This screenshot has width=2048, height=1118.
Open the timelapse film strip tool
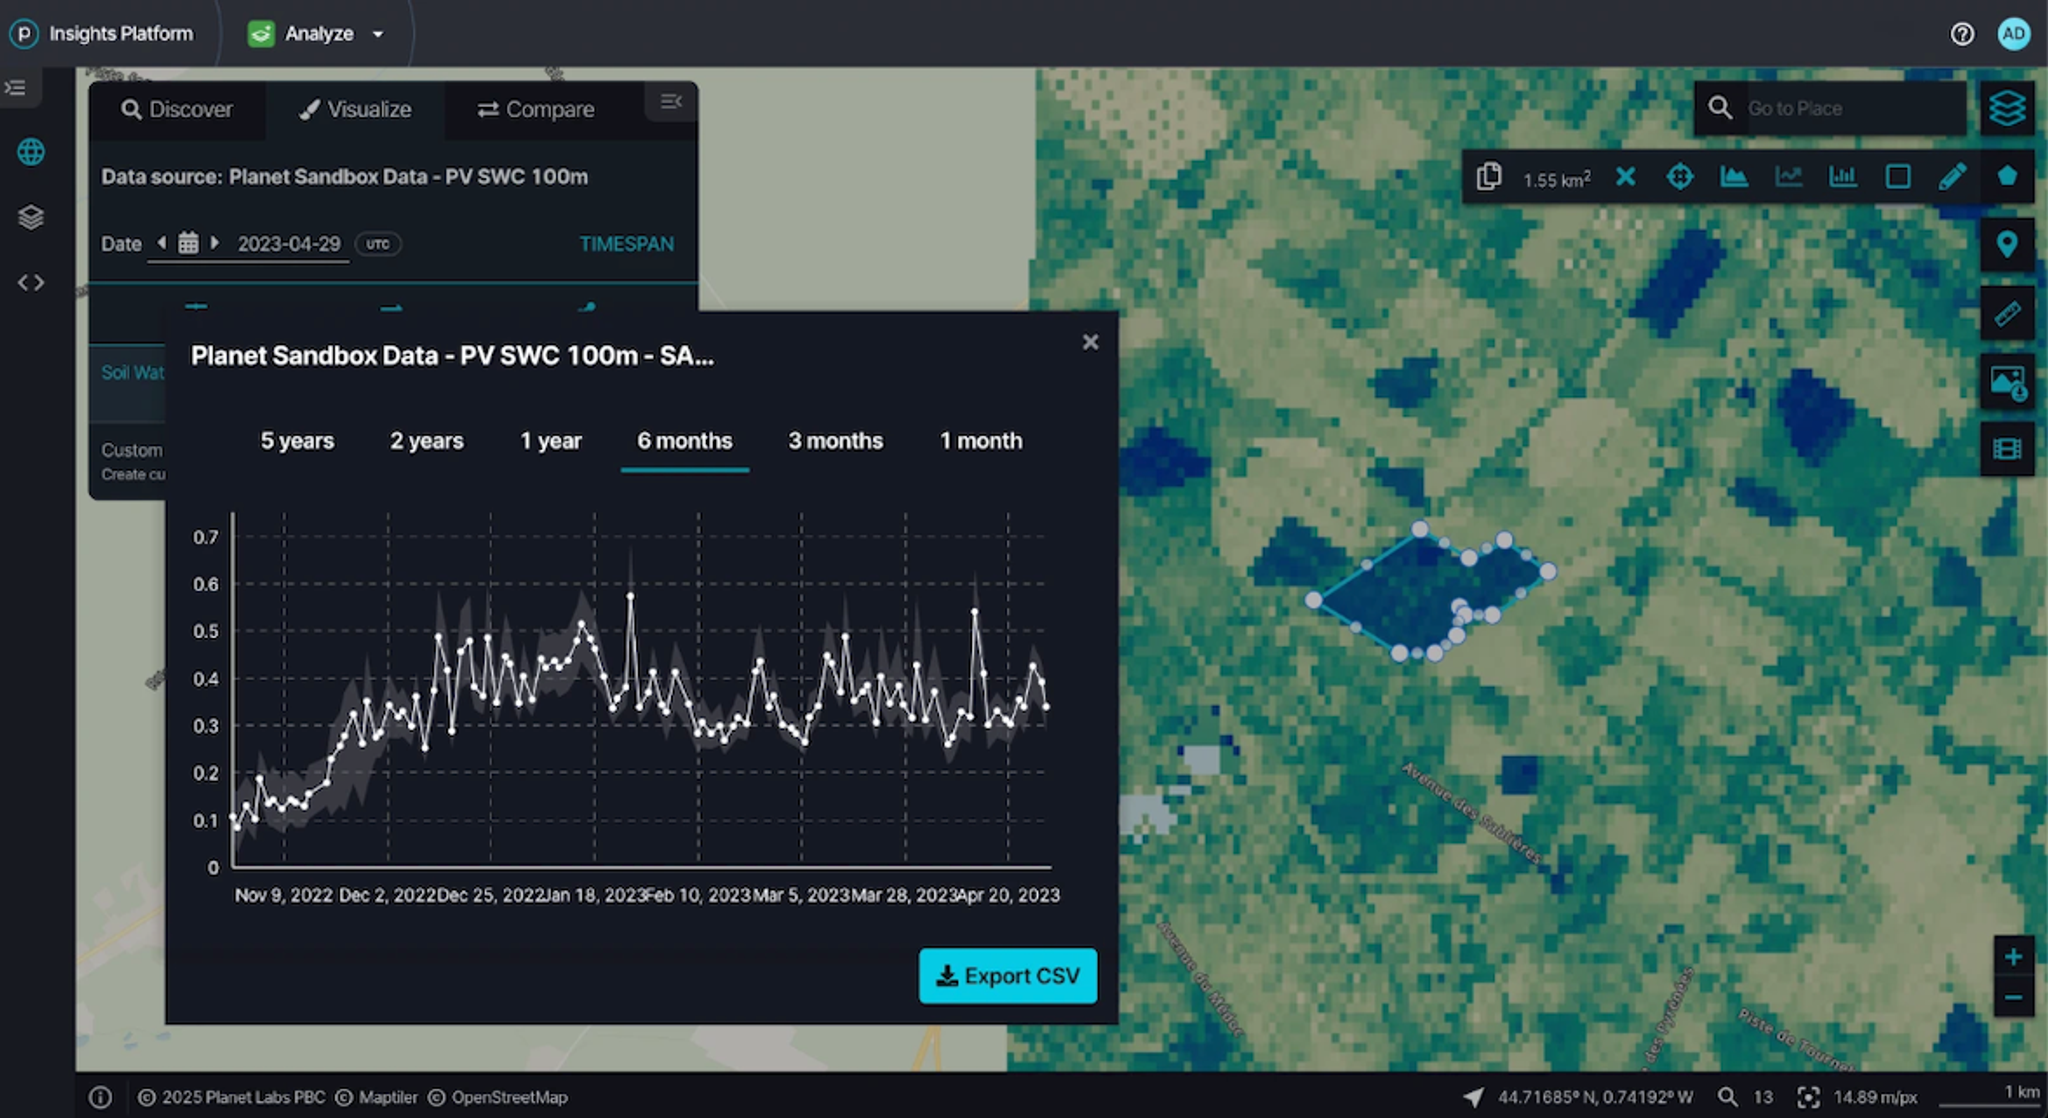[2007, 449]
